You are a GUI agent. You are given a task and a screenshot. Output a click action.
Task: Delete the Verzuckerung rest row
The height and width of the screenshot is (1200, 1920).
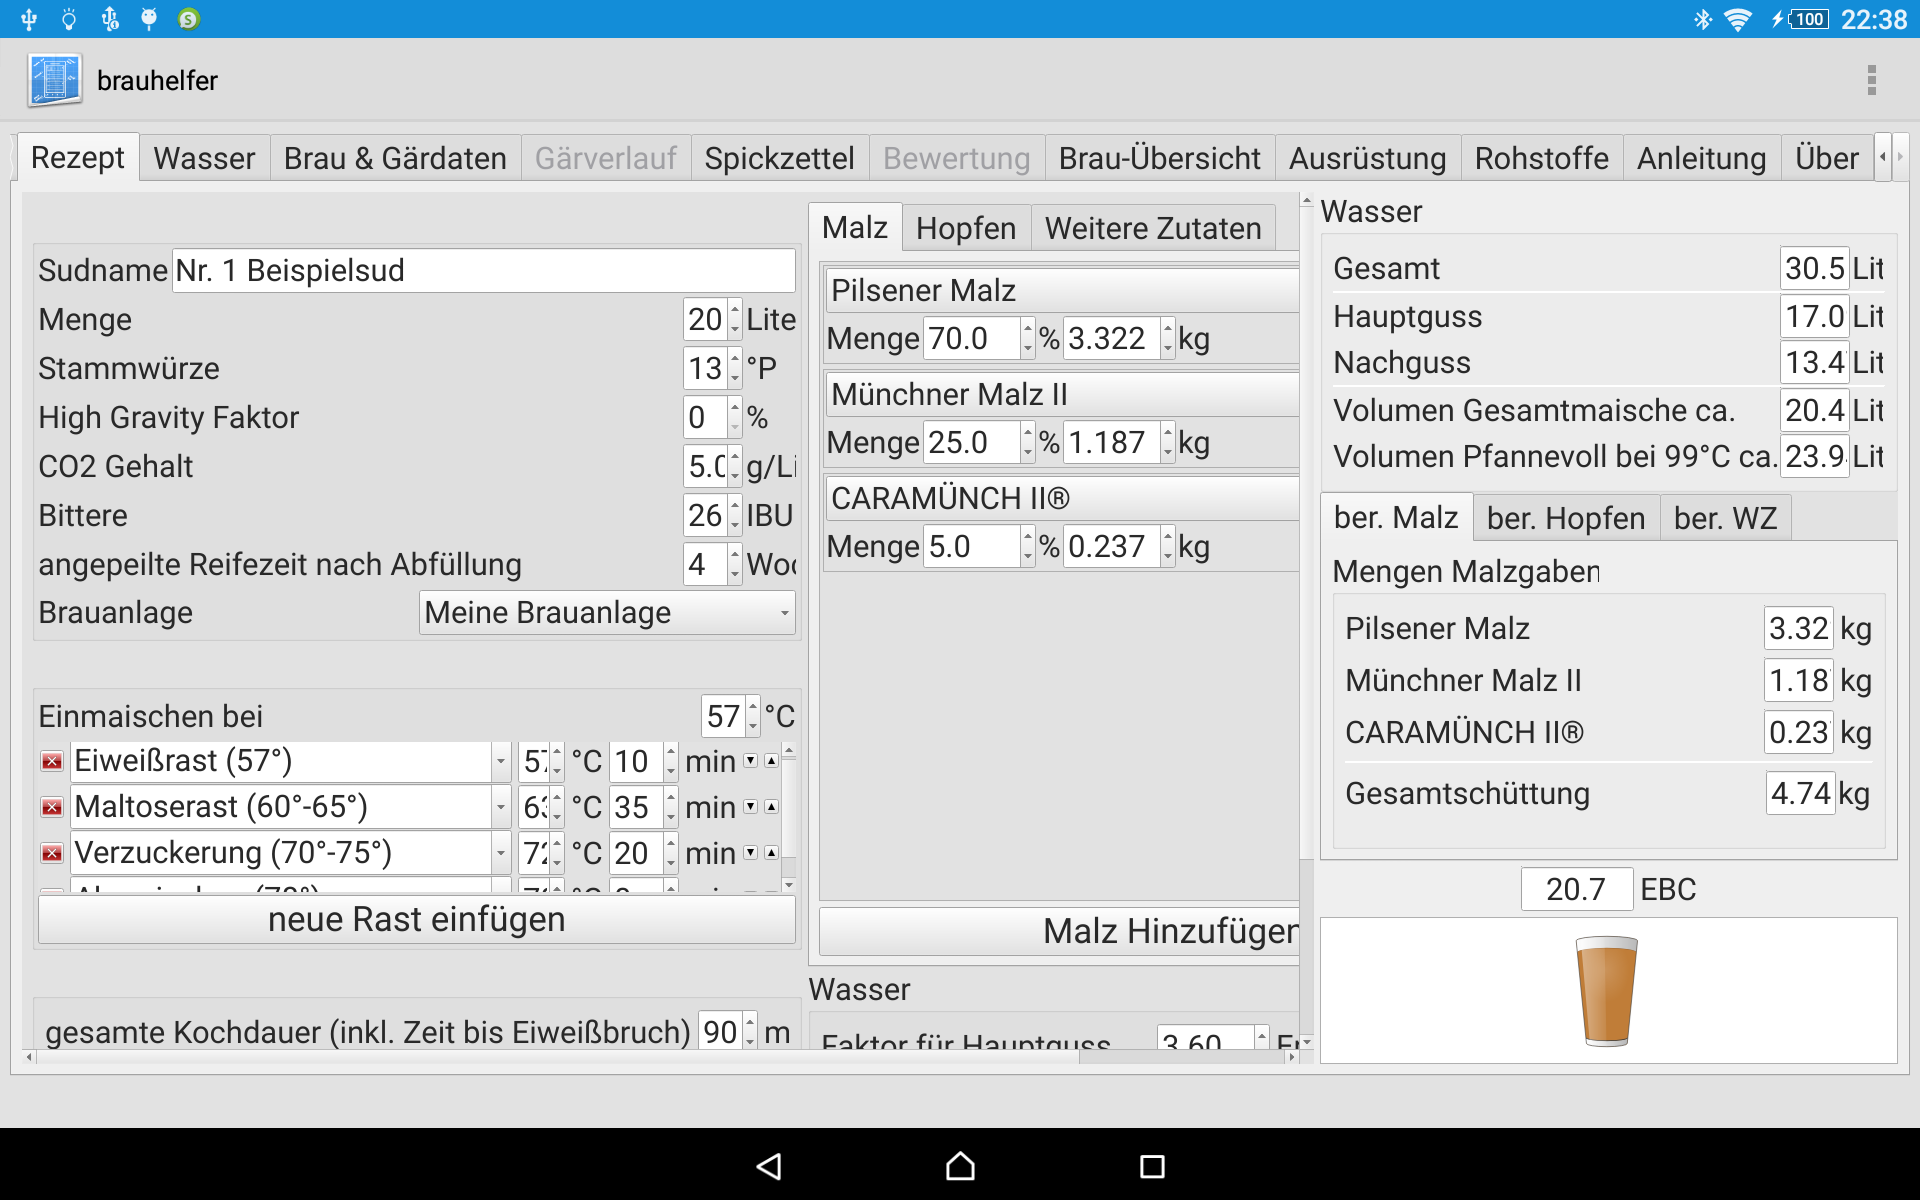[x=52, y=854]
